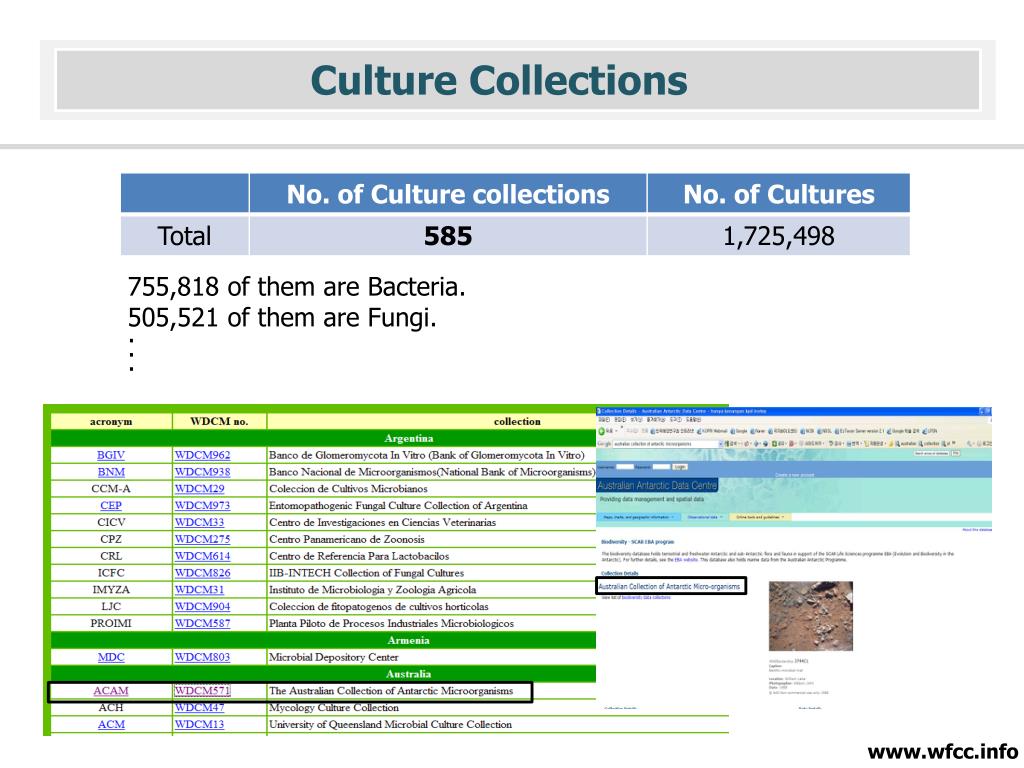This screenshot has width=1024, height=768.
Task: Follow the WDCM826 link
Action: click(x=202, y=573)
